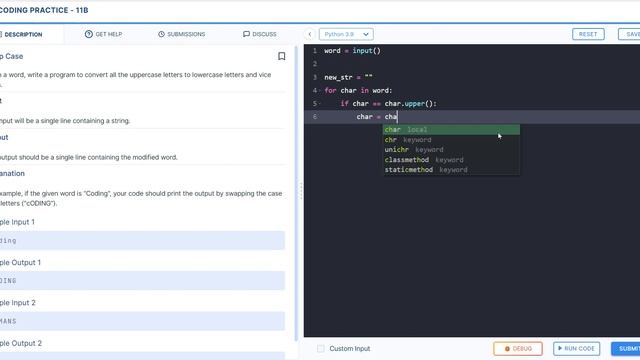Image resolution: width=640 pixels, height=360 pixels.
Task: Select the 'char local' autocomplete suggestion
Action: [x=451, y=130]
